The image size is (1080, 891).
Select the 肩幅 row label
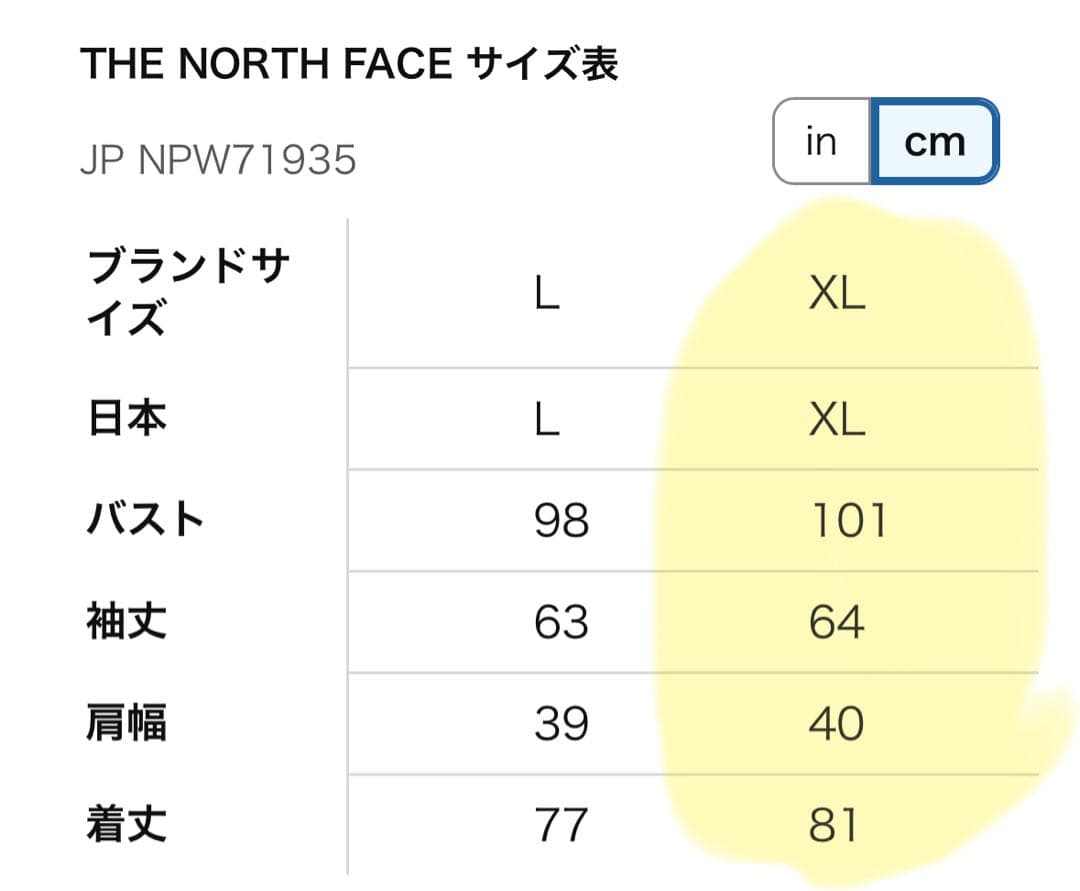click(124, 724)
